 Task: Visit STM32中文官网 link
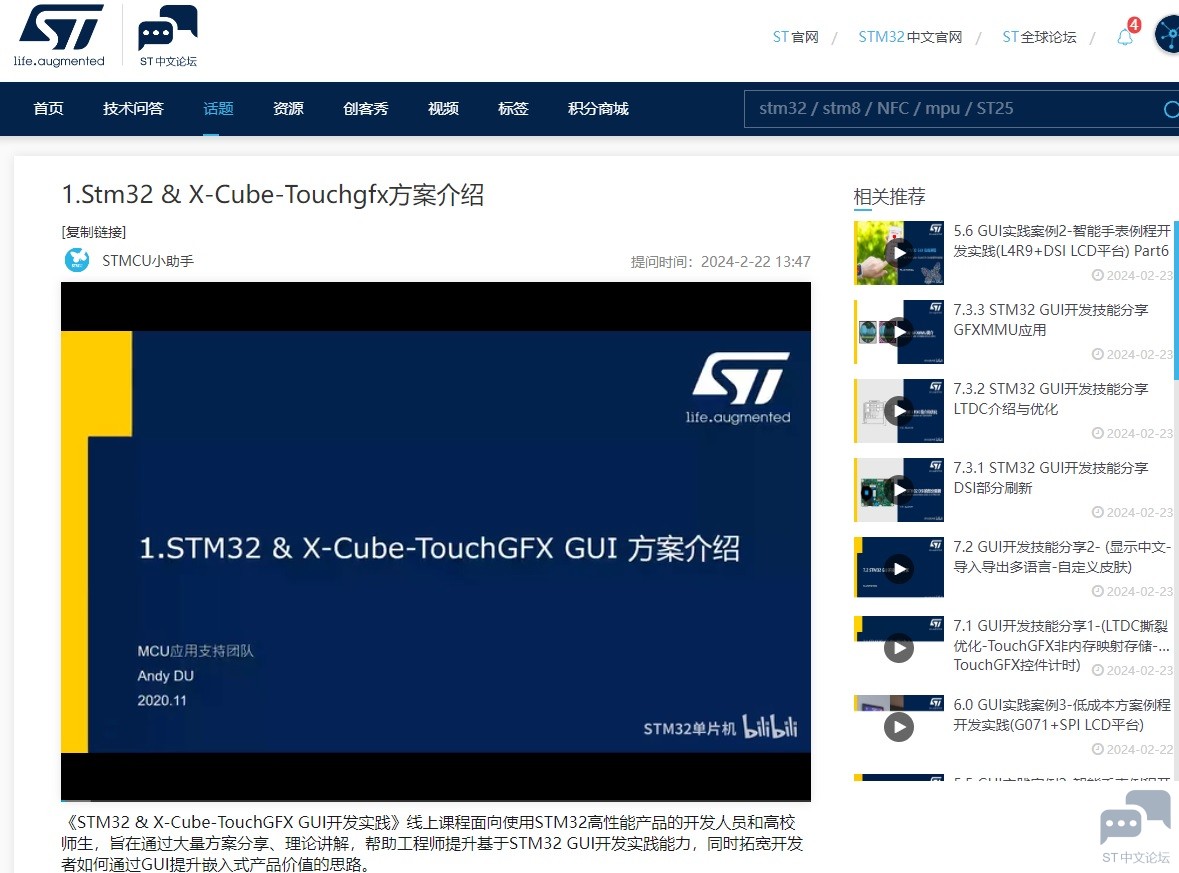(910, 37)
